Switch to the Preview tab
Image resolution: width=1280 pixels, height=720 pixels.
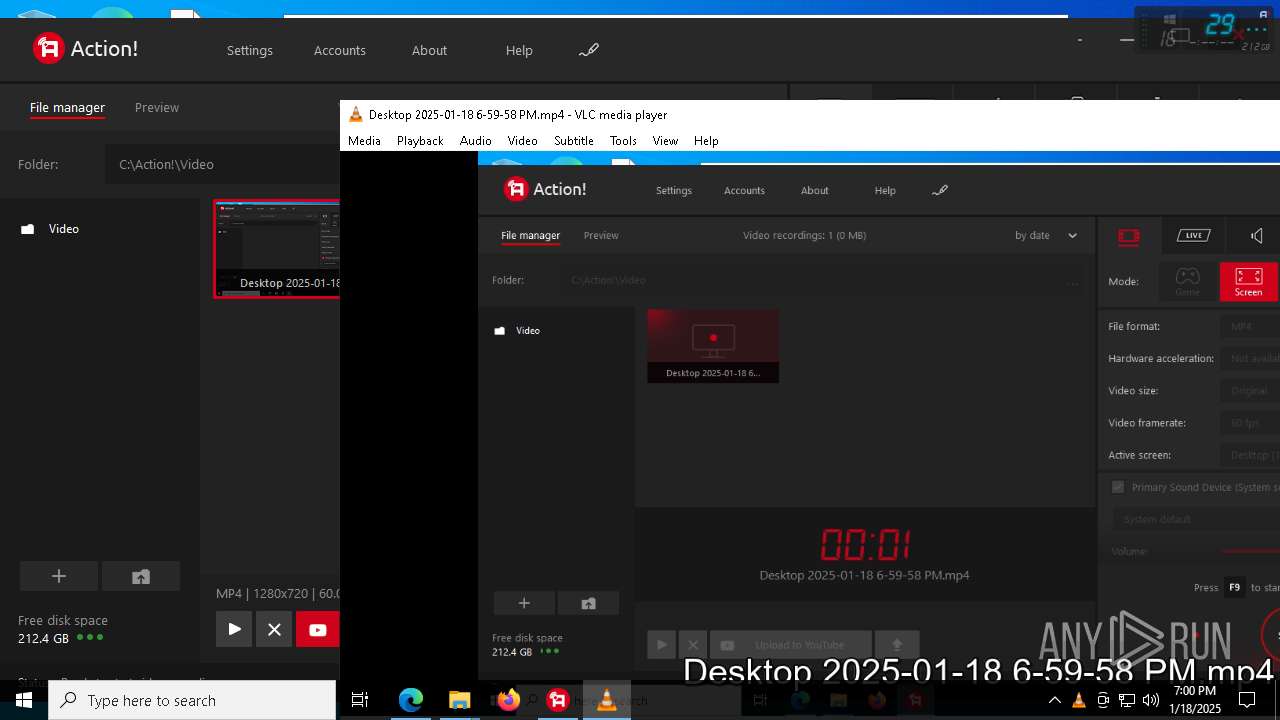[x=157, y=107]
